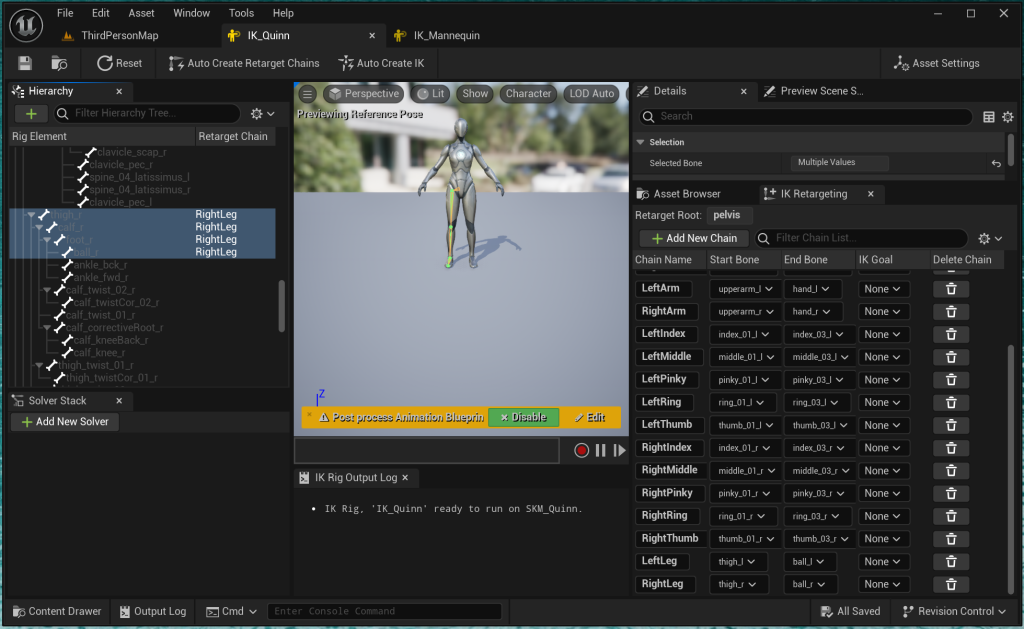
Task: Delete the RightArm chain
Action: [951, 312]
